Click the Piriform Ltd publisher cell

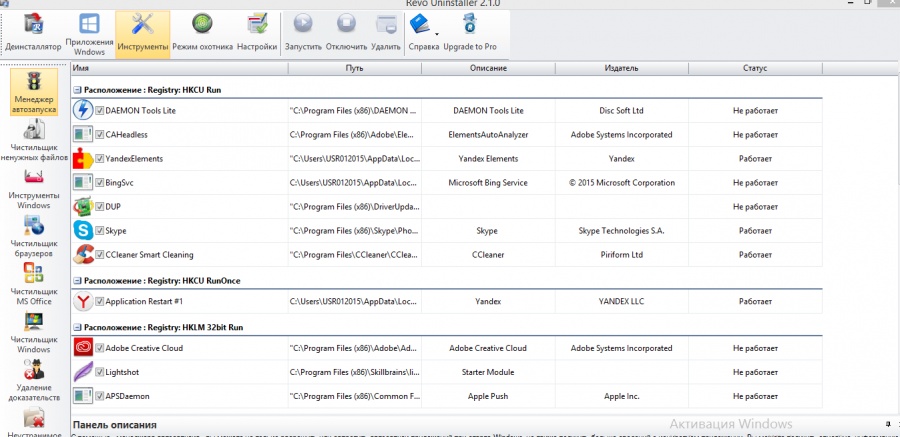pos(622,254)
